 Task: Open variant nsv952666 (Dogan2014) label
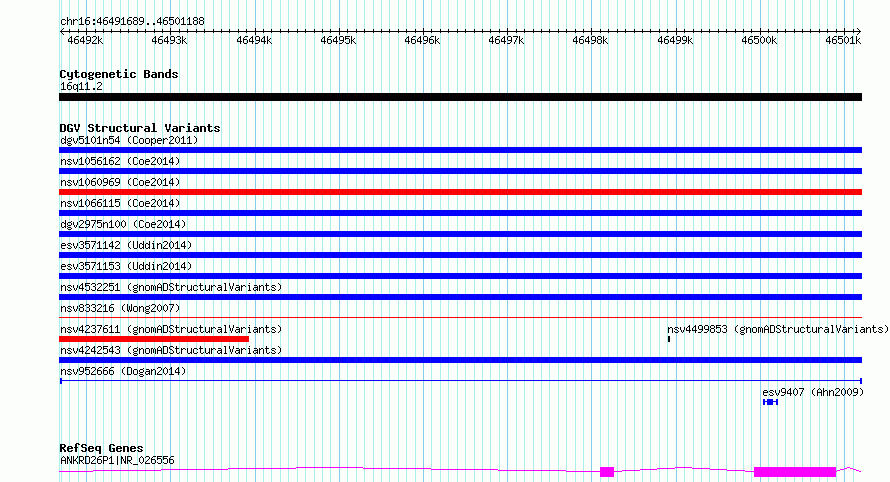pyautogui.click(x=123, y=371)
